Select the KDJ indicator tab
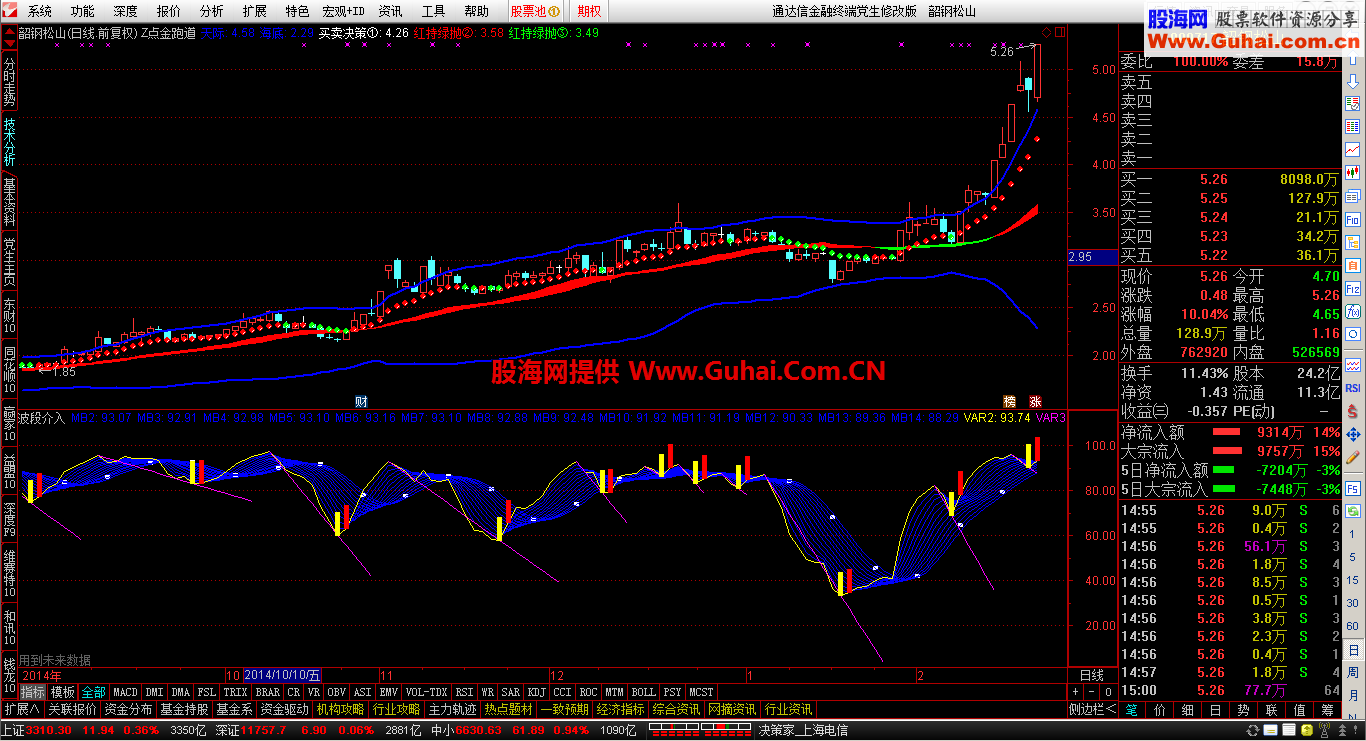 (537, 692)
